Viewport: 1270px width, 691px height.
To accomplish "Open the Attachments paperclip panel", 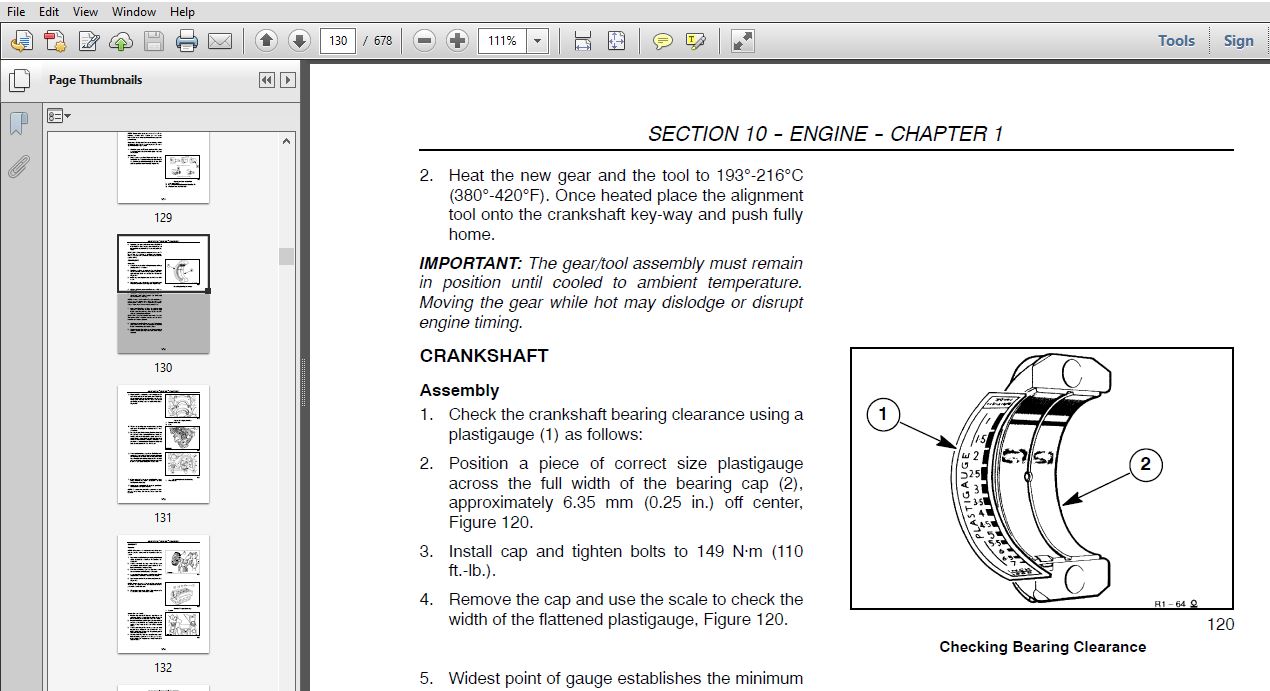I will [x=19, y=165].
